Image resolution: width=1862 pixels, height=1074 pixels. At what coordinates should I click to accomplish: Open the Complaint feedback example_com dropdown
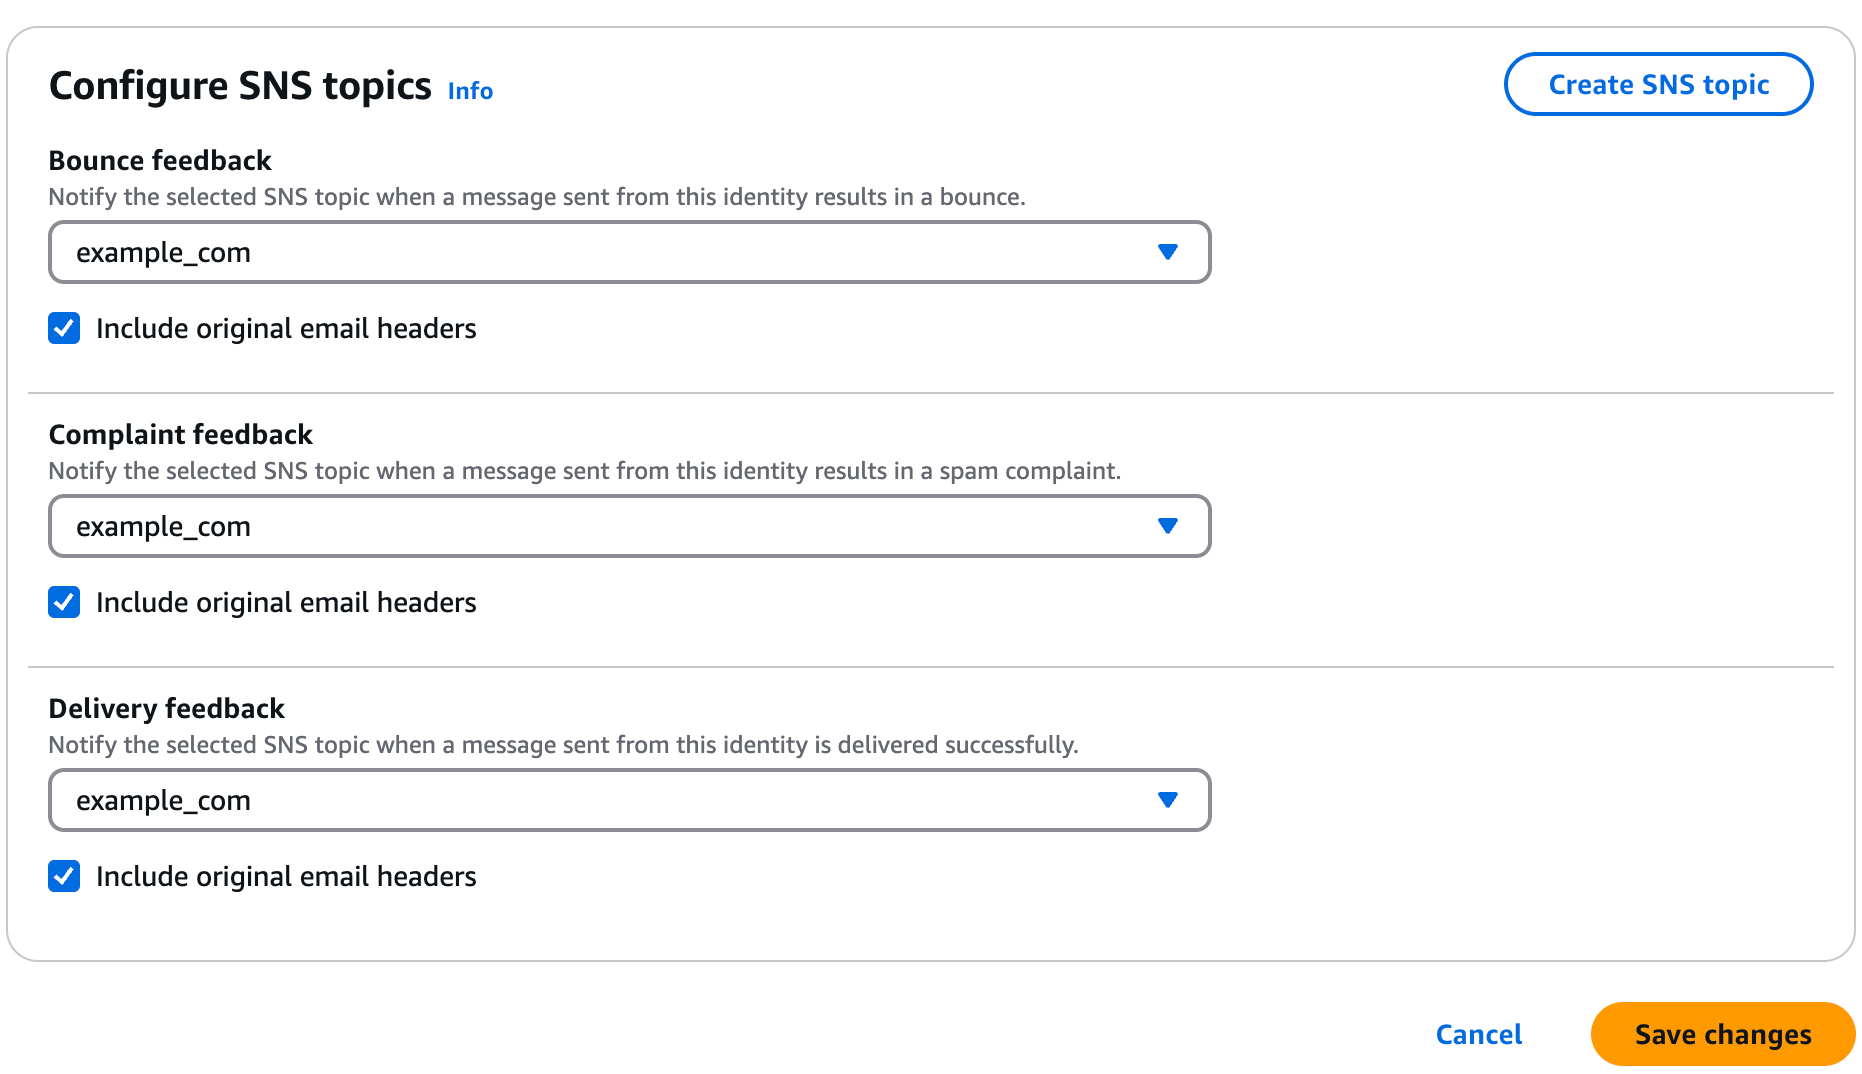click(630, 526)
